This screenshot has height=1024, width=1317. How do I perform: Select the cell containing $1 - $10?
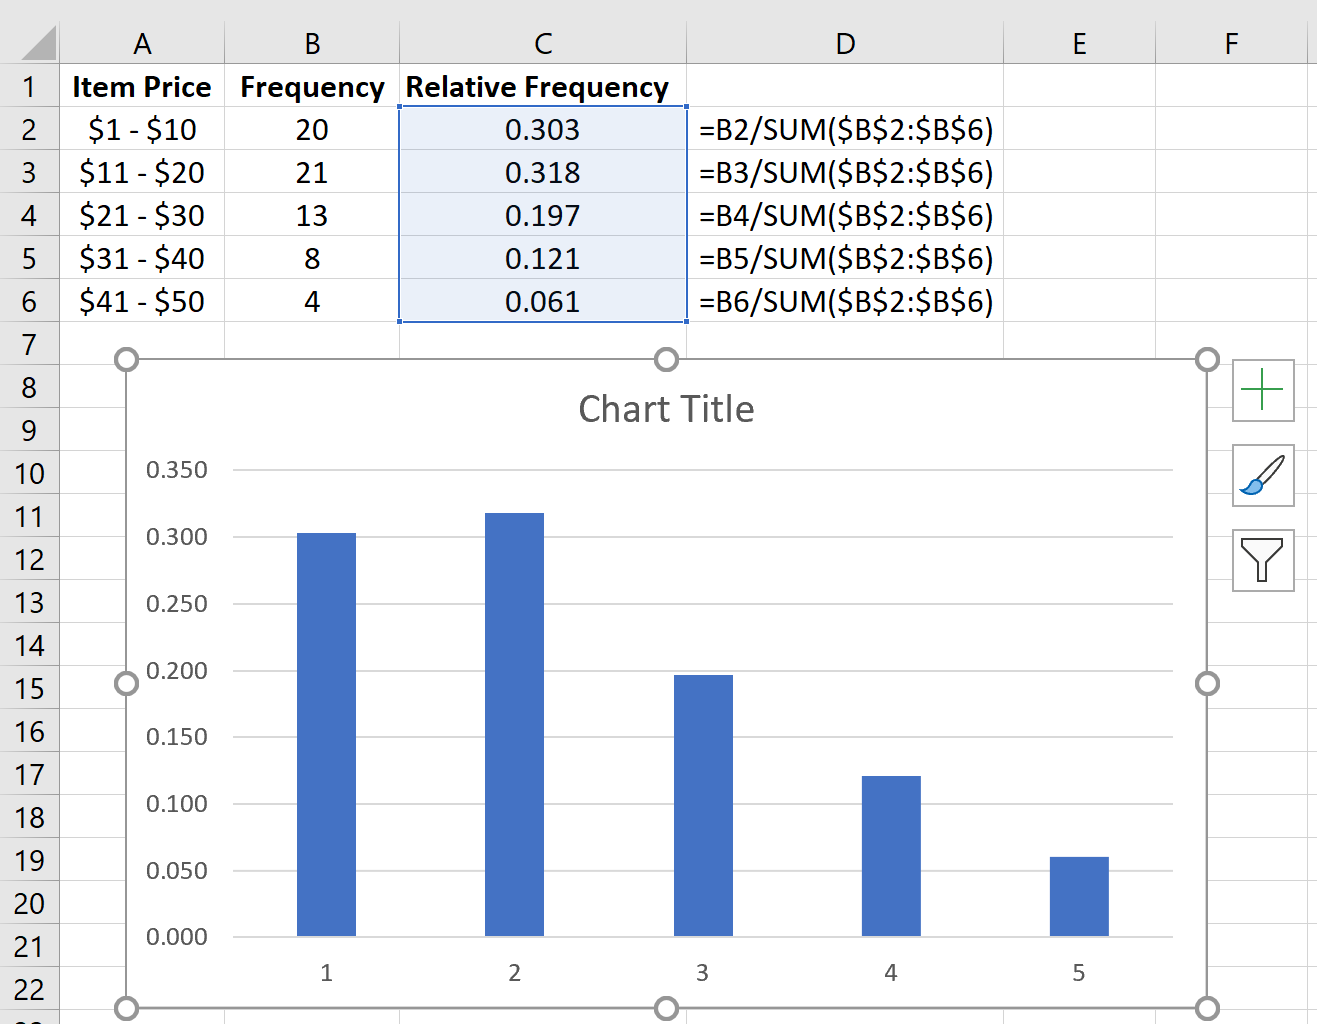142,130
